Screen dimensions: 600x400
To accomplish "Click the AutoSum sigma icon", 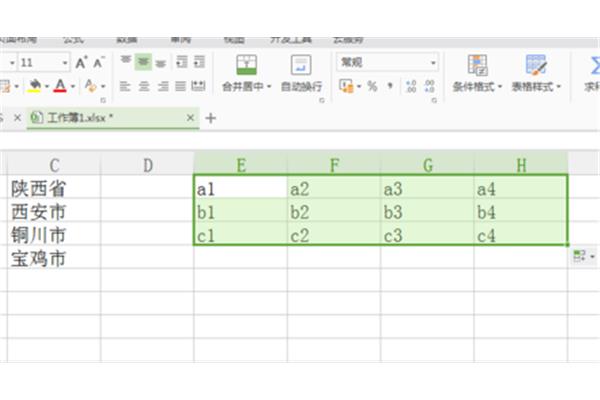I will coord(595,65).
